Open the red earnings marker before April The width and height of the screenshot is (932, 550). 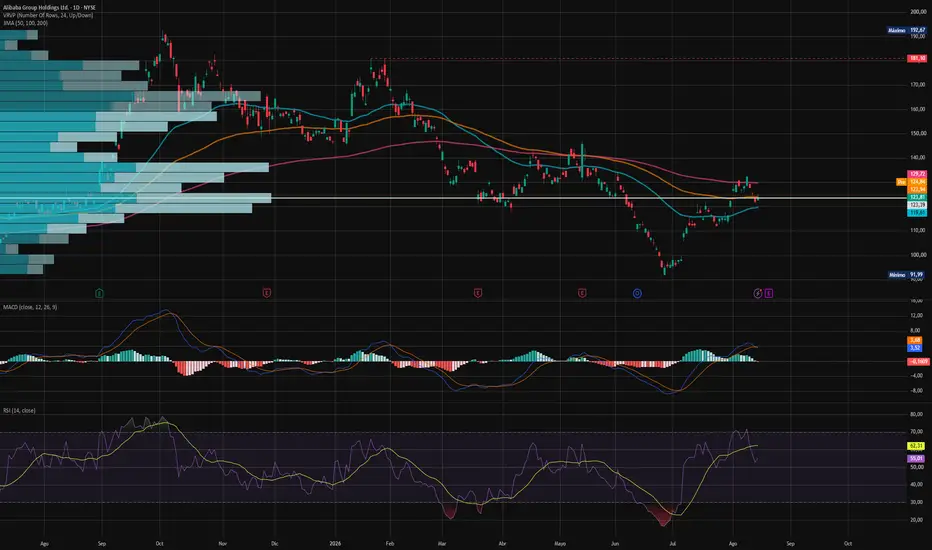pyautogui.click(x=477, y=293)
